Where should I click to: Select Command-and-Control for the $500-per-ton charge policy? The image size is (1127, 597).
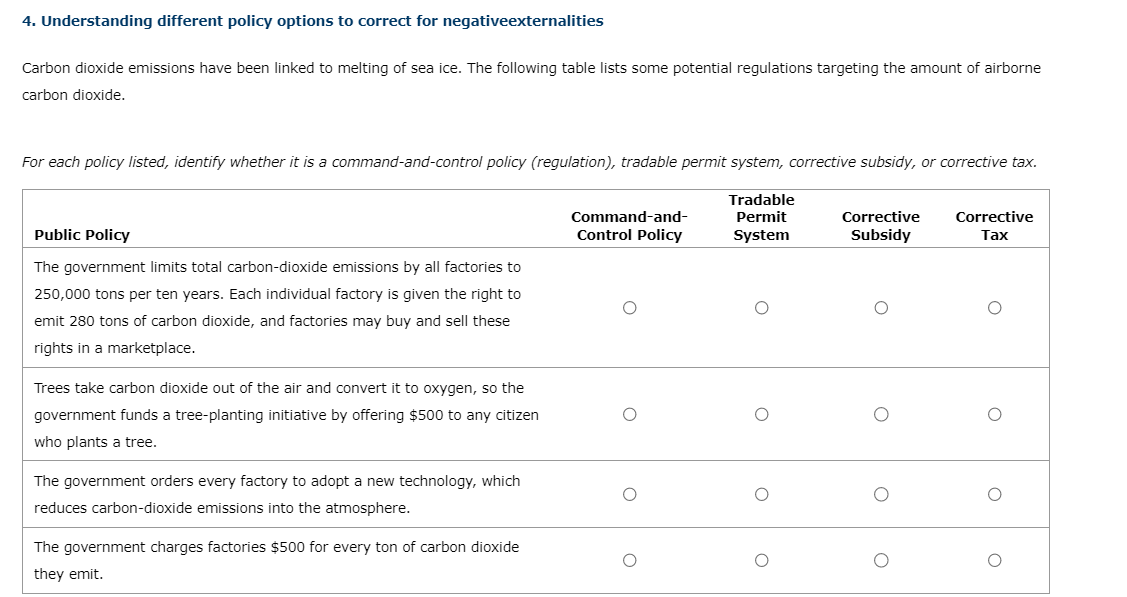[x=629, y=560]
